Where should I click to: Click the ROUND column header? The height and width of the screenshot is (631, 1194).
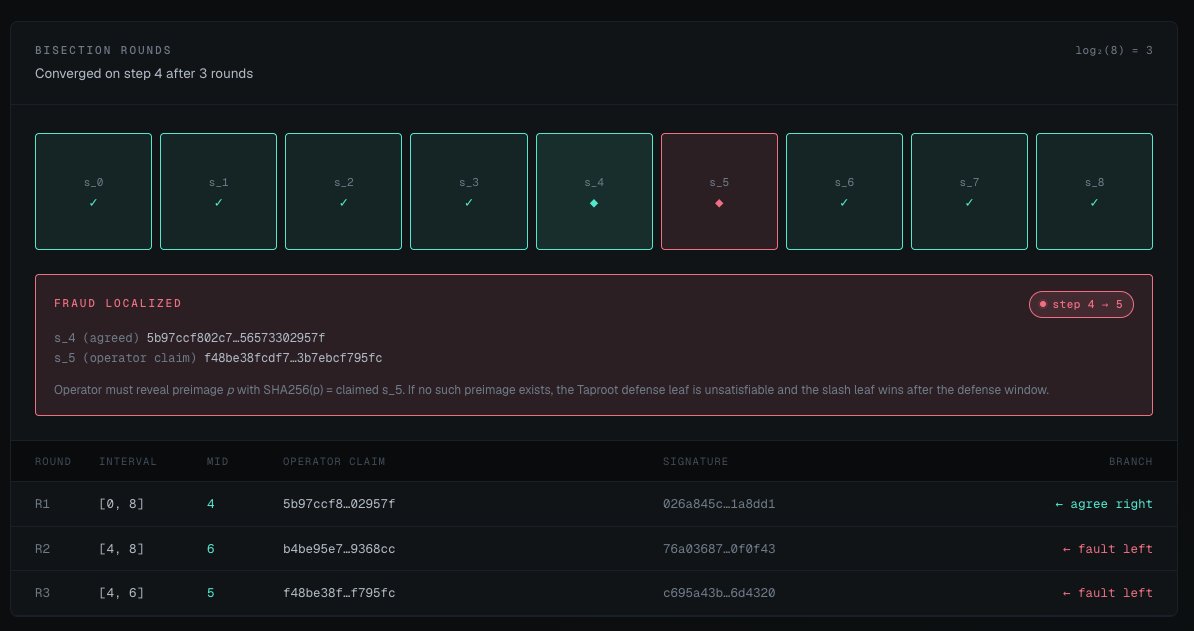53,461
